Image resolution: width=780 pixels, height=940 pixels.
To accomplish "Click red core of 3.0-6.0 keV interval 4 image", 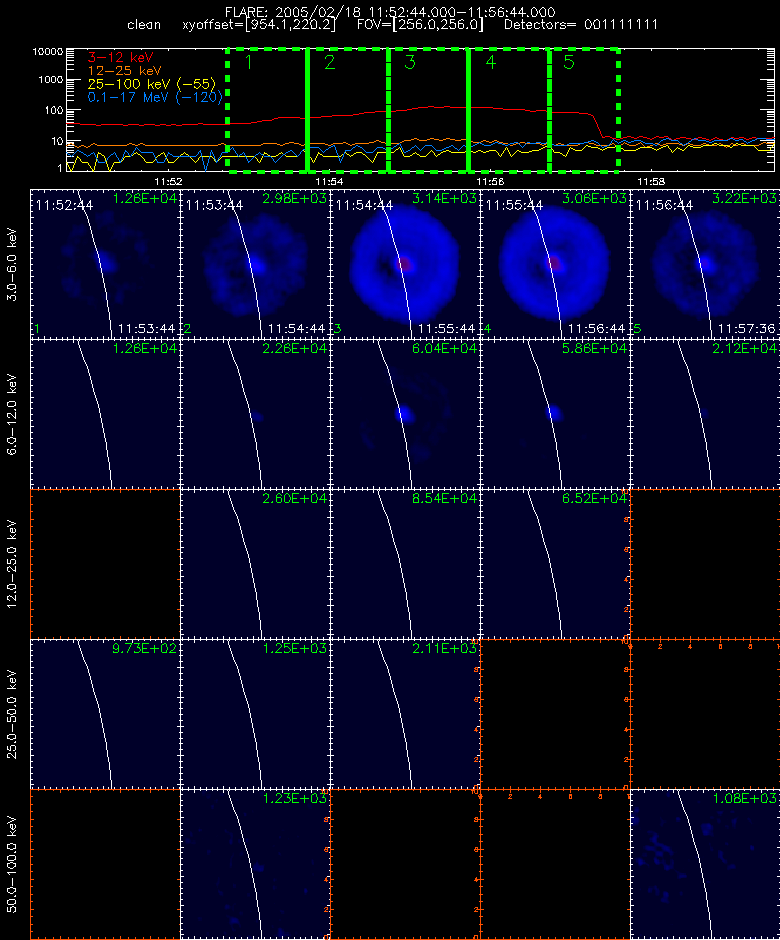I will coord(554,263).
